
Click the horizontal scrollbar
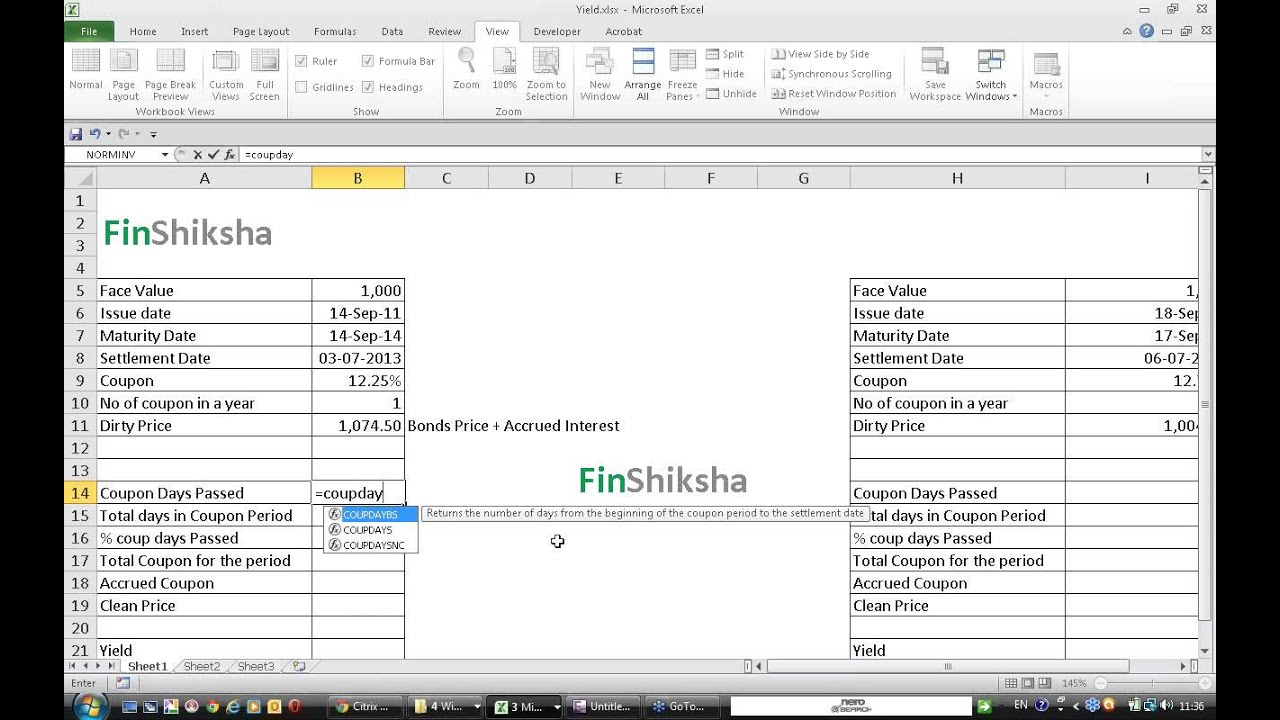(x=948, y=666)
